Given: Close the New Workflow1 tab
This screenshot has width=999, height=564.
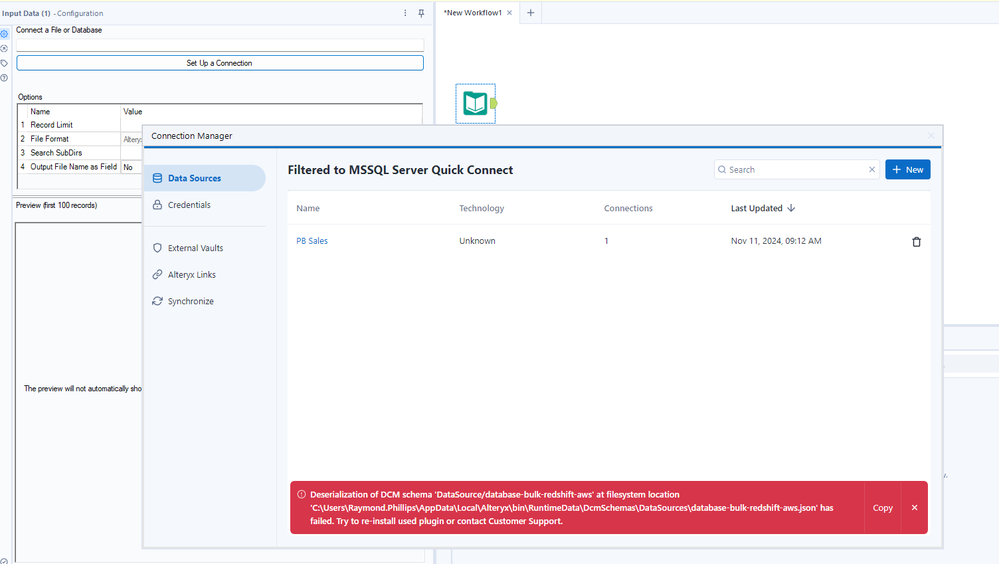Looking at the screenshot, I should coord(510,13).
